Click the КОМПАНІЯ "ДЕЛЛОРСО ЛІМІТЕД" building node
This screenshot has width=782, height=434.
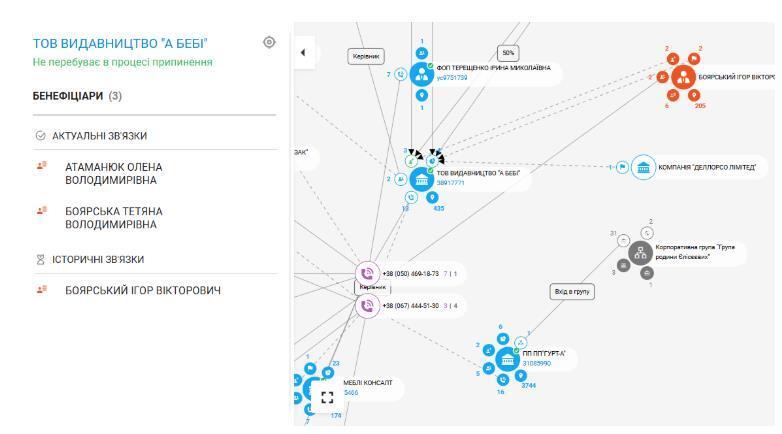(643, 168)
